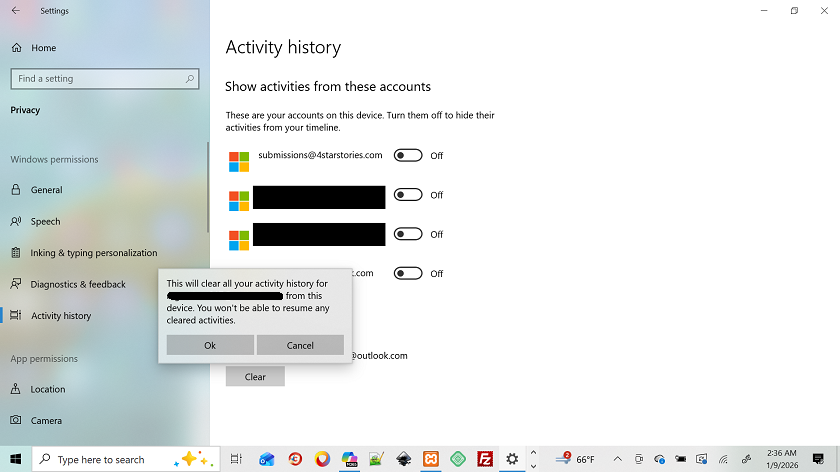Cancel the clear activity history dialog
The height and width of the screenshot is (472, 840).
(x=300, y=345)
